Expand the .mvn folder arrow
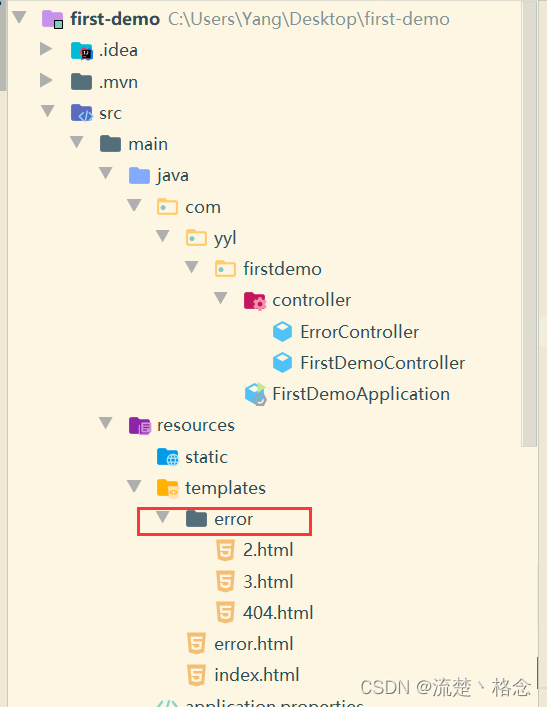The image size is (547, 707). click(46, 80)
